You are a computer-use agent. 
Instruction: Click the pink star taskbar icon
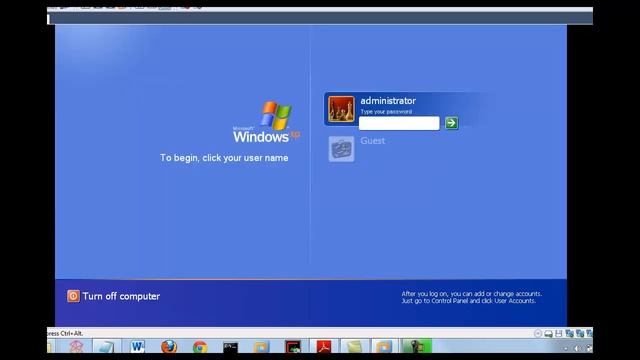pyautogui.click(x=76, y=347)
